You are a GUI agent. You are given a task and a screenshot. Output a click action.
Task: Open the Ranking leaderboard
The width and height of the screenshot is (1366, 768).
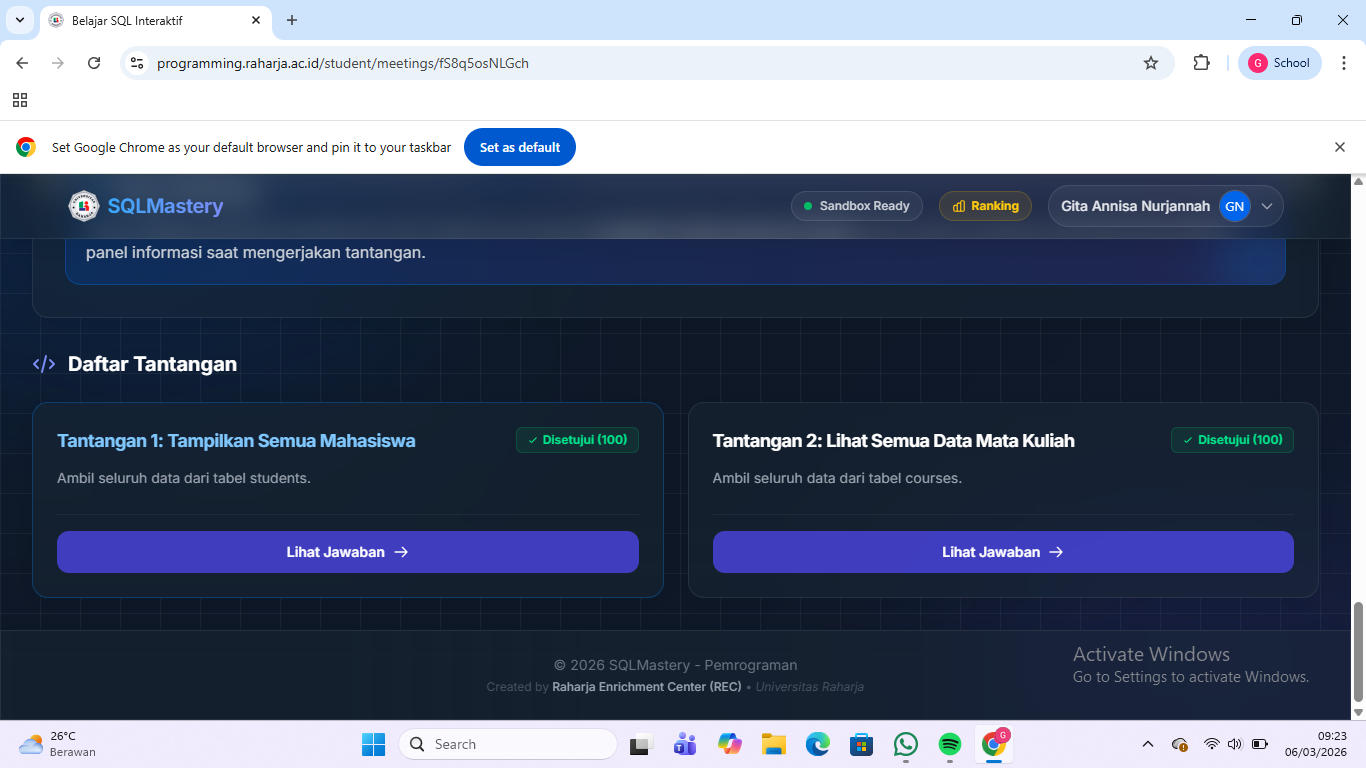985,206
